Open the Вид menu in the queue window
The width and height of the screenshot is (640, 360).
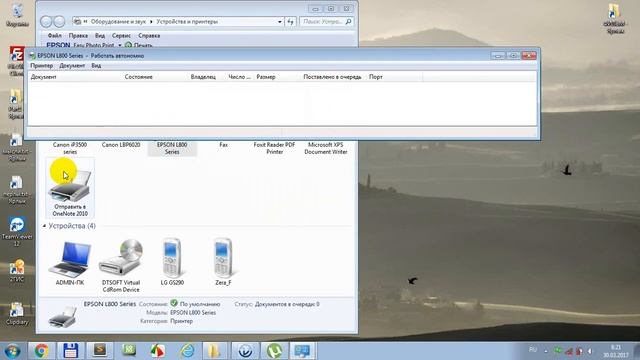point(96,66)
